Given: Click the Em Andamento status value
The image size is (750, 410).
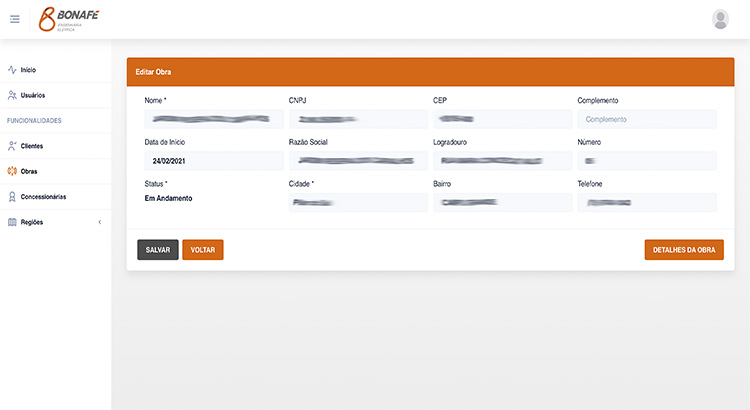Looking at the screenshot, I should 168,198.
